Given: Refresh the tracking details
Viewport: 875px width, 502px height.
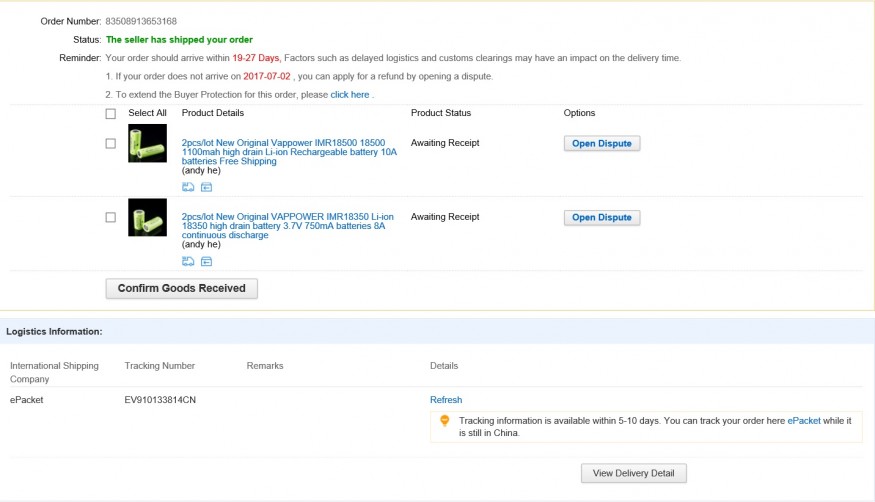Looking at the screenshot, I should click(446, 400).
